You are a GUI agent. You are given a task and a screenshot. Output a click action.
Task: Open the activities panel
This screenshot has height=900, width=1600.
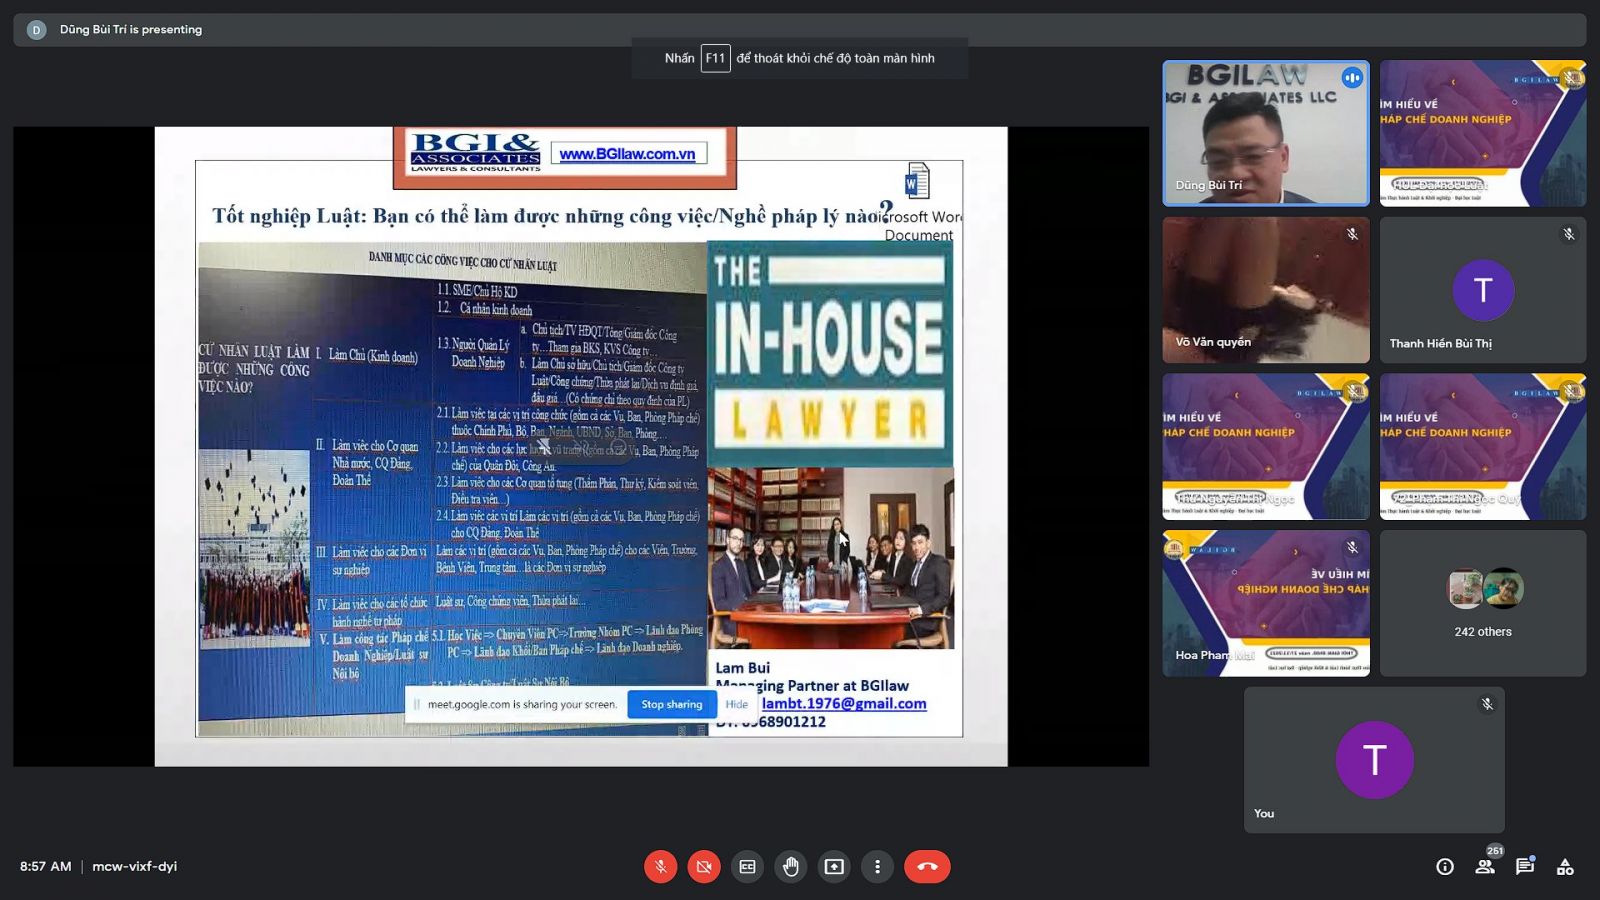click(x=1565, y=867)
